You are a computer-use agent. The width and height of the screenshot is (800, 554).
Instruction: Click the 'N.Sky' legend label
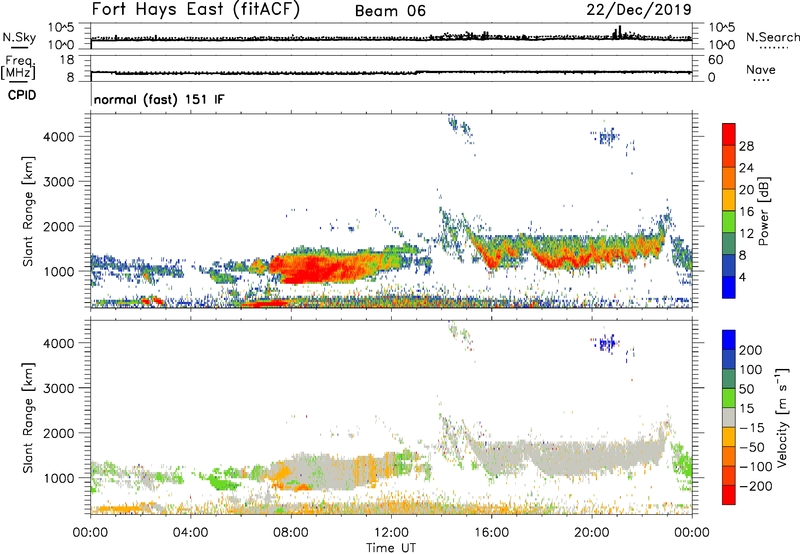tap(19, 37)
